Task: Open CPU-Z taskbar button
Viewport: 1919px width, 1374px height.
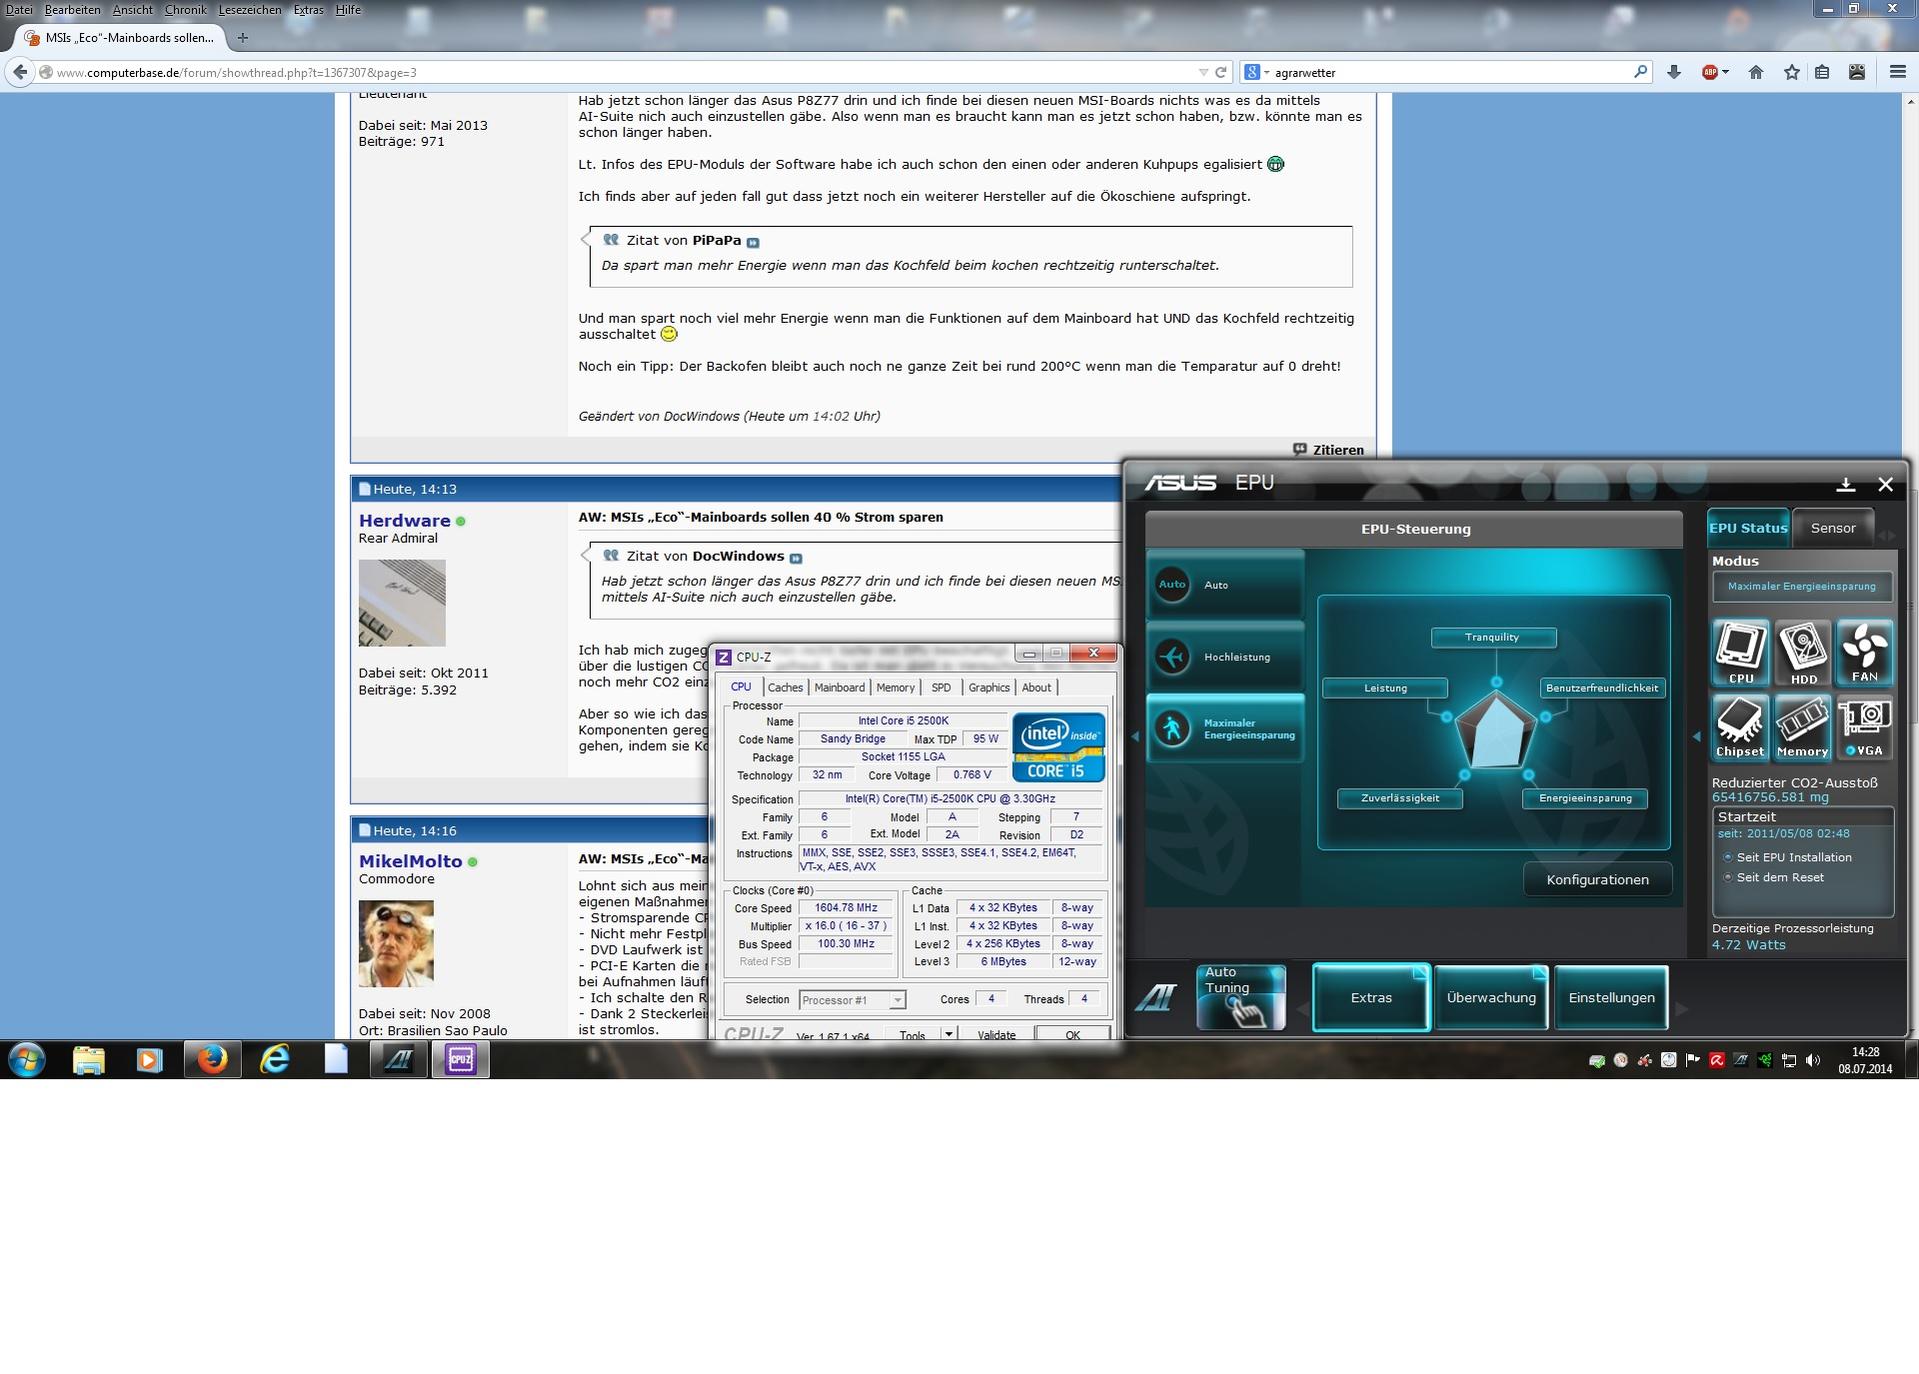Action: [x=460, y=1059]
